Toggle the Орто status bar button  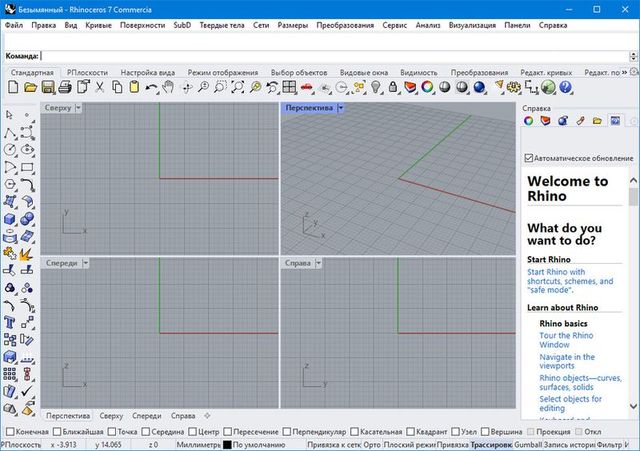(x=371, y=444)
